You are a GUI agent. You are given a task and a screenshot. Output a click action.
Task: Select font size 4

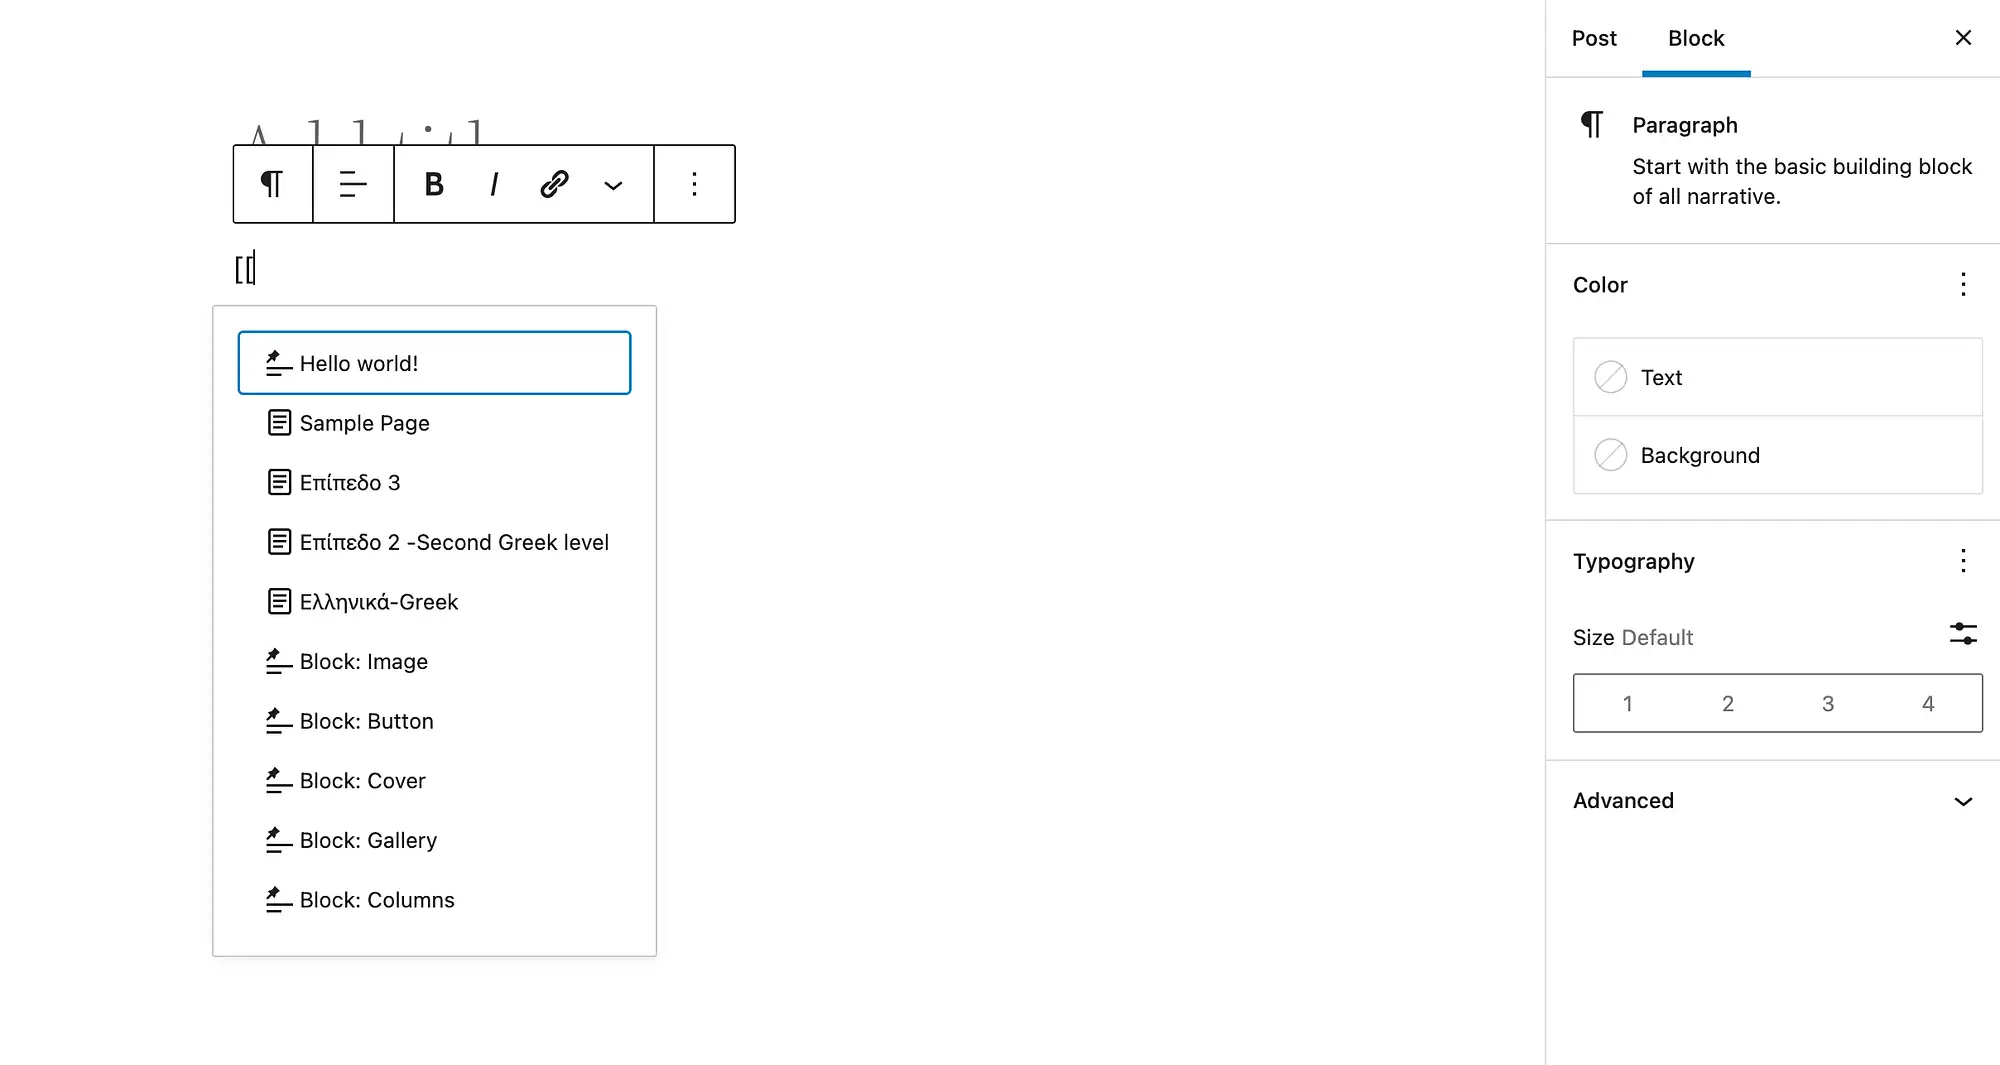(1928, 704)
